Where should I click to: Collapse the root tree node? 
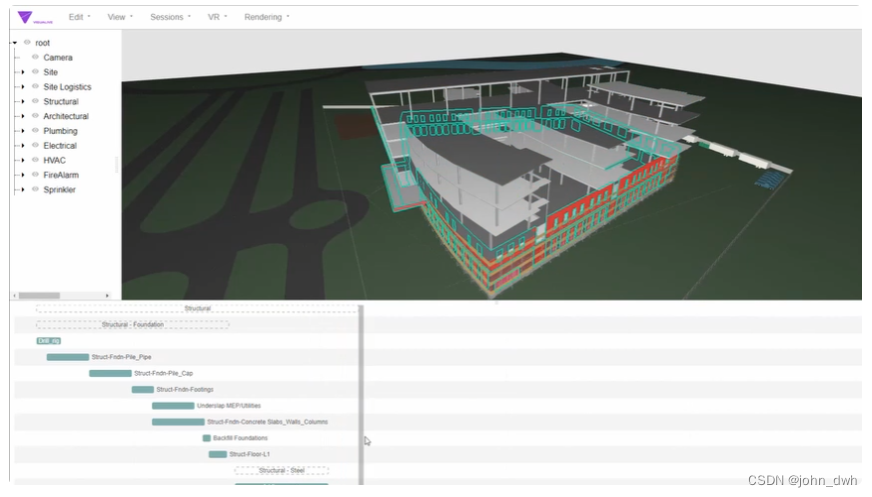[14, 43]
